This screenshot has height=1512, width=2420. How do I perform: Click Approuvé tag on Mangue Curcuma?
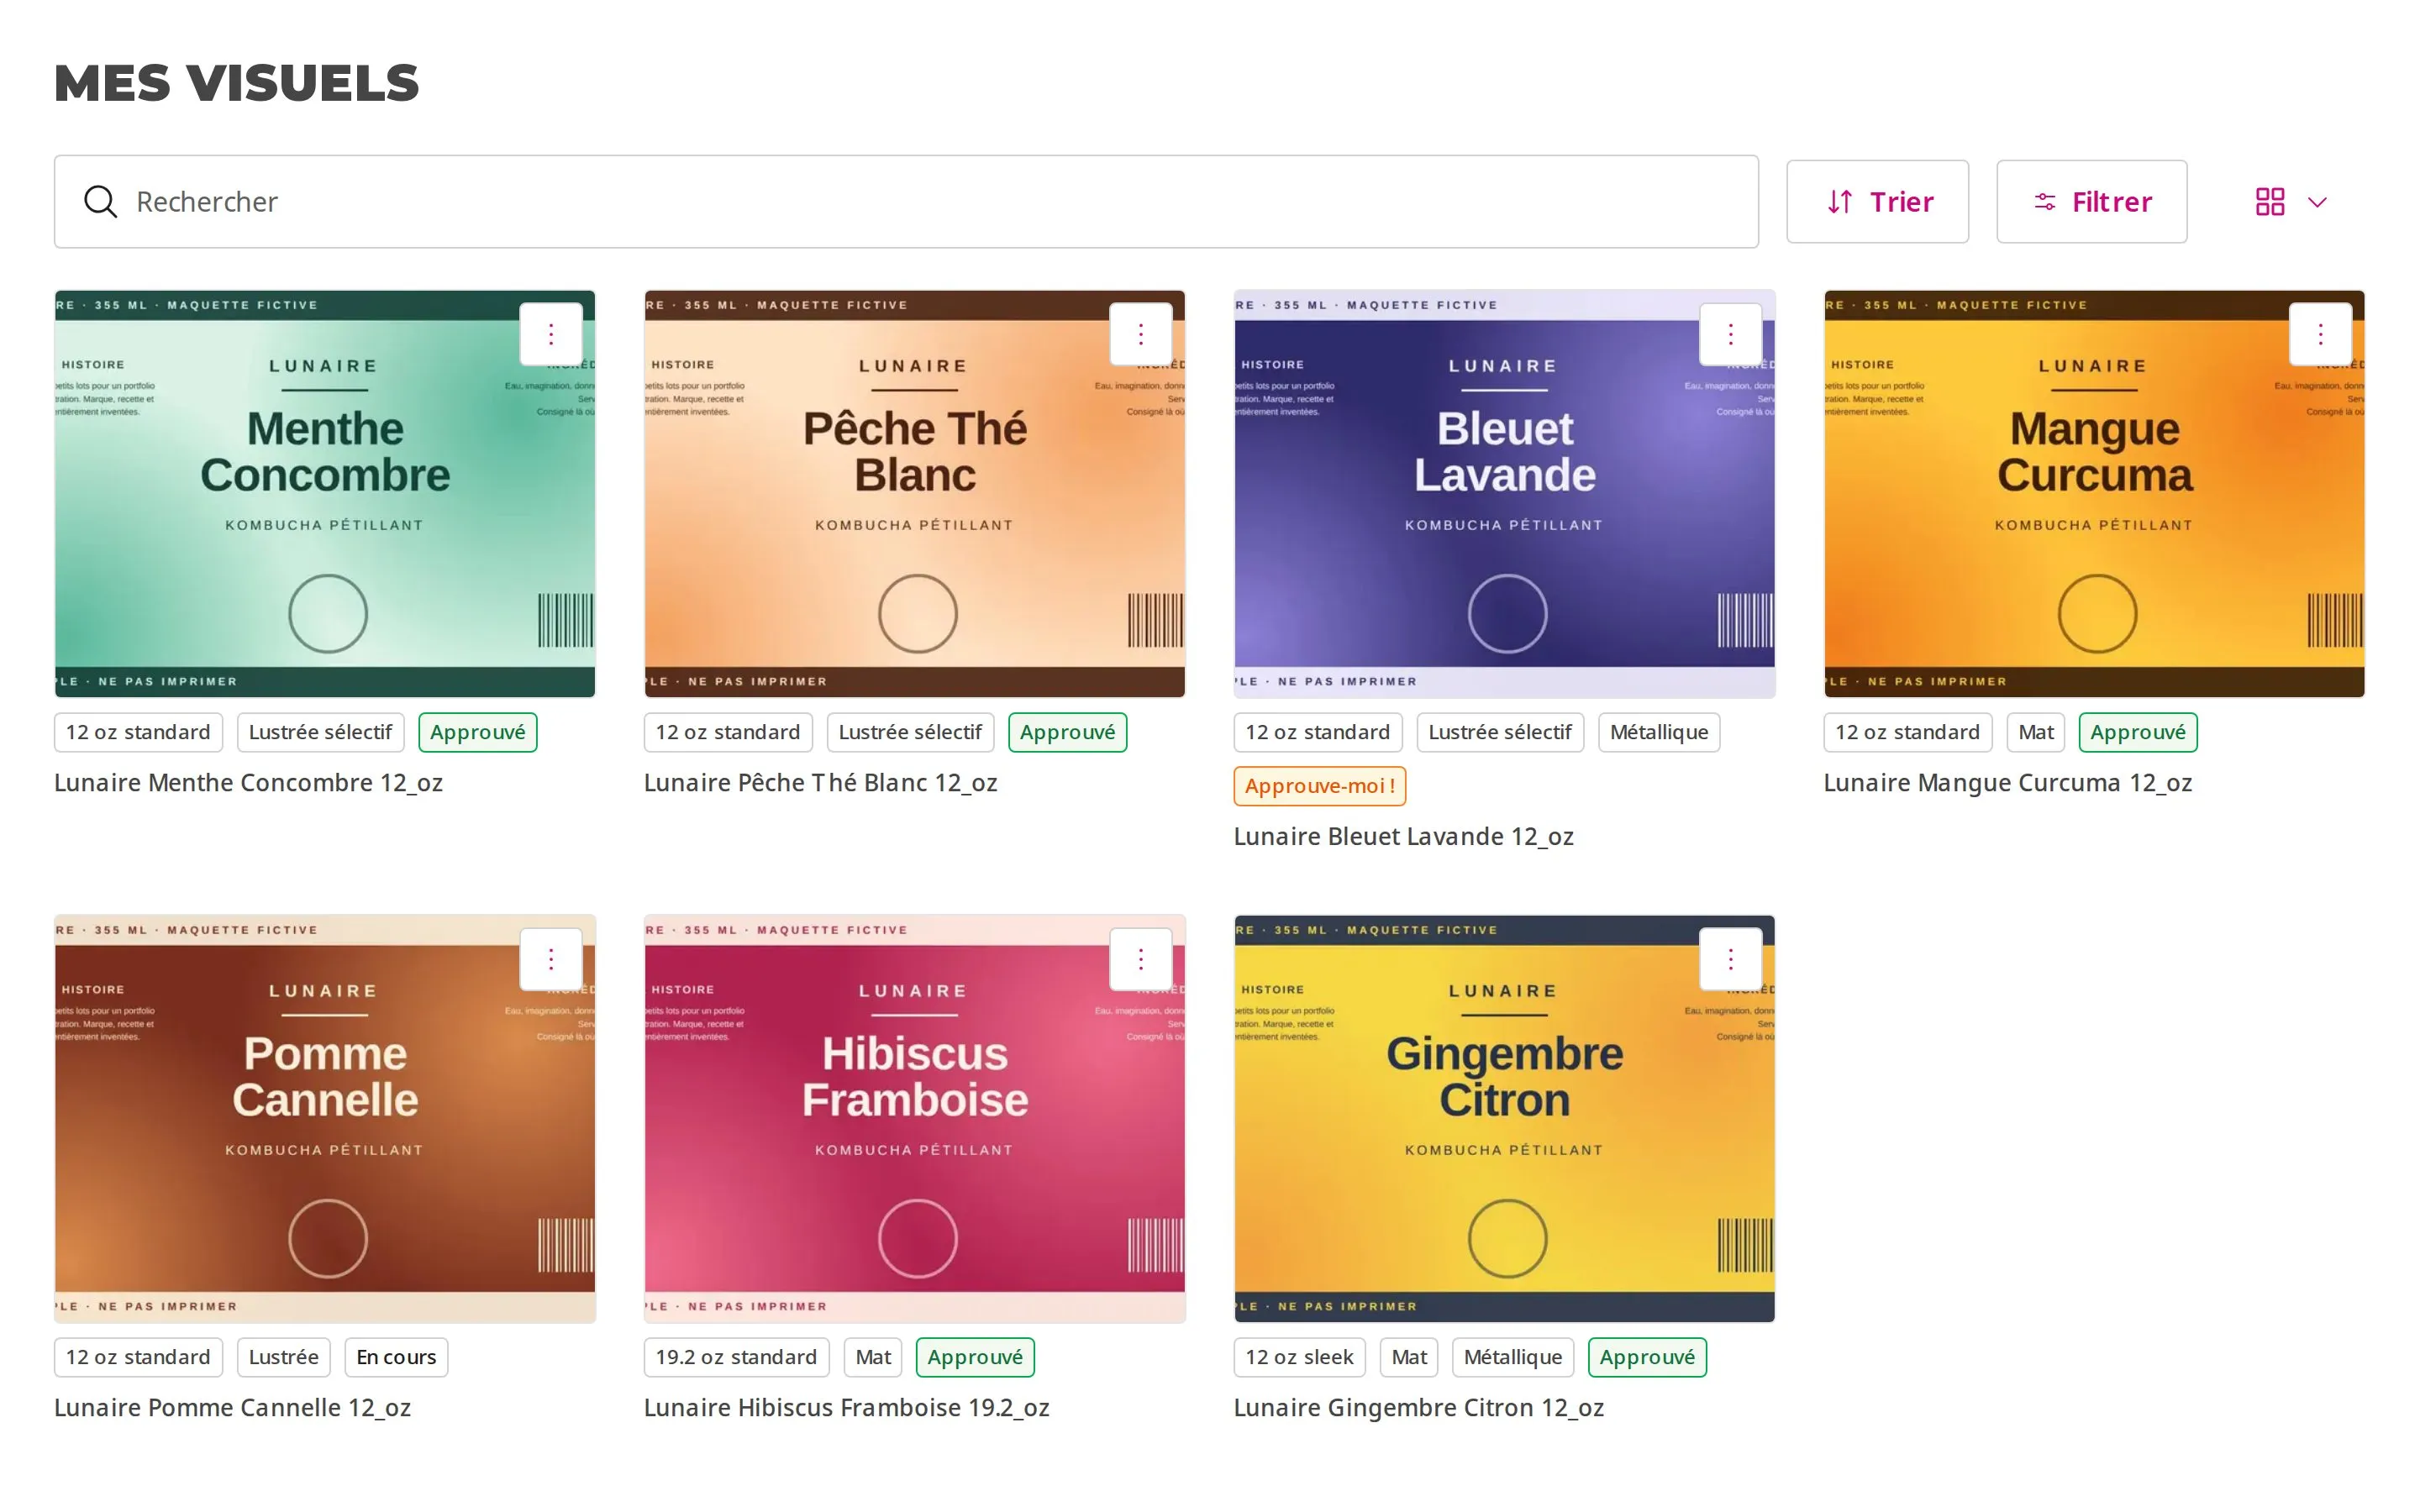[2138, 732]
